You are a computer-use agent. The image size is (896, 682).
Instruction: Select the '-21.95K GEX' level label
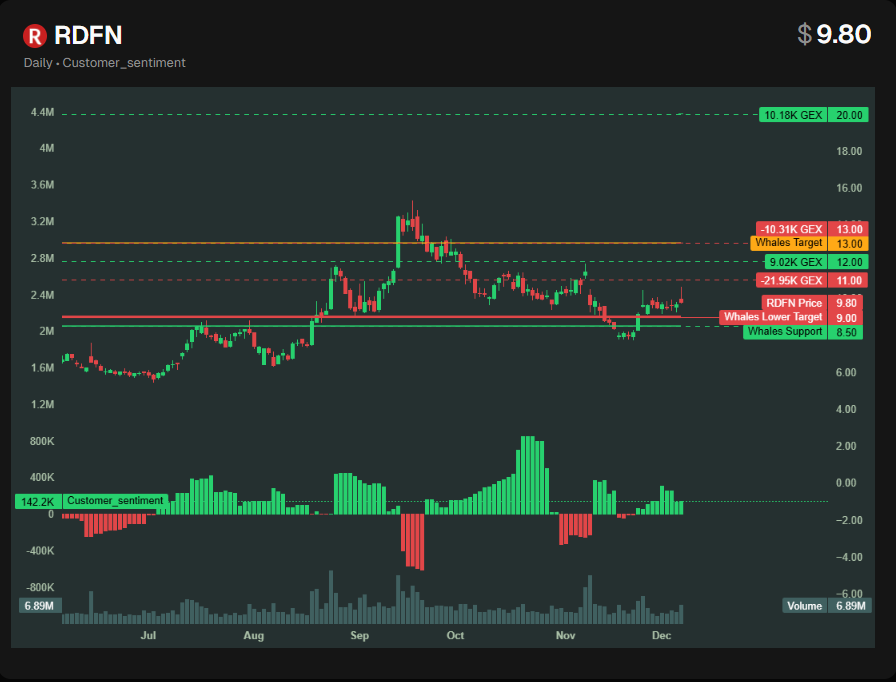pyautogui.click(x=791, y=280)
